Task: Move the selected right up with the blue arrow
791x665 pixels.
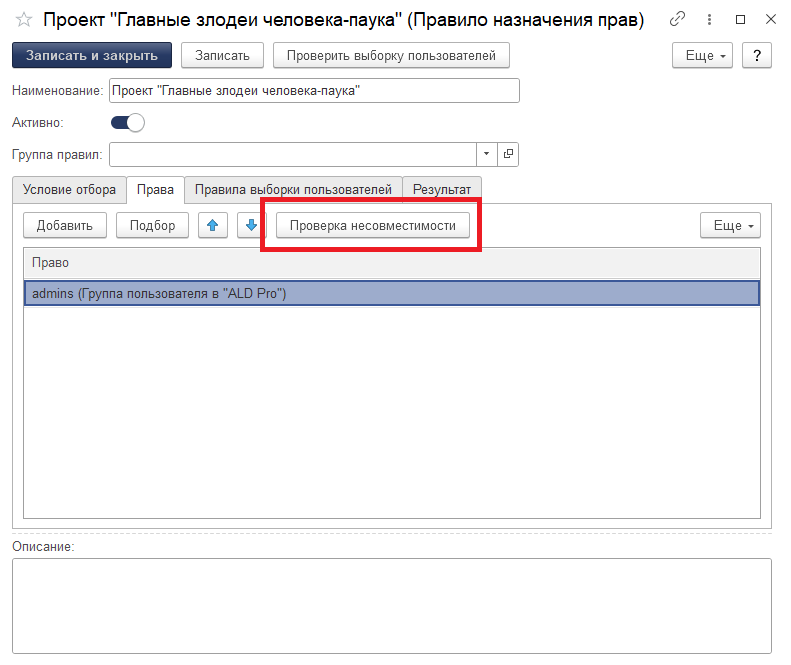Action: [x=213, y=225]
